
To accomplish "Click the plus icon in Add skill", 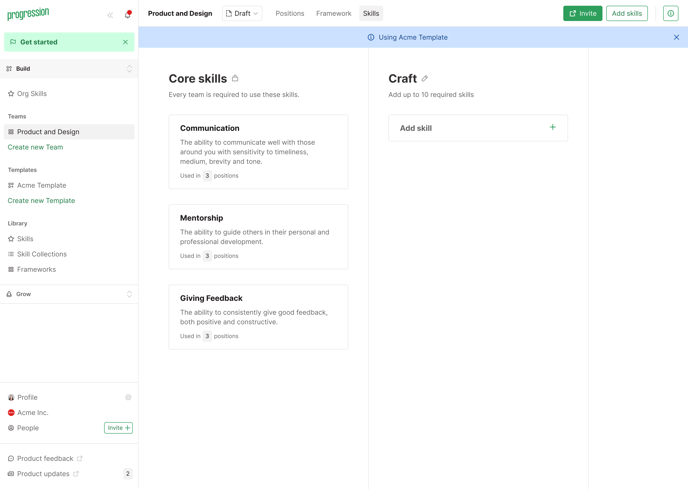I will coord(552,127).
